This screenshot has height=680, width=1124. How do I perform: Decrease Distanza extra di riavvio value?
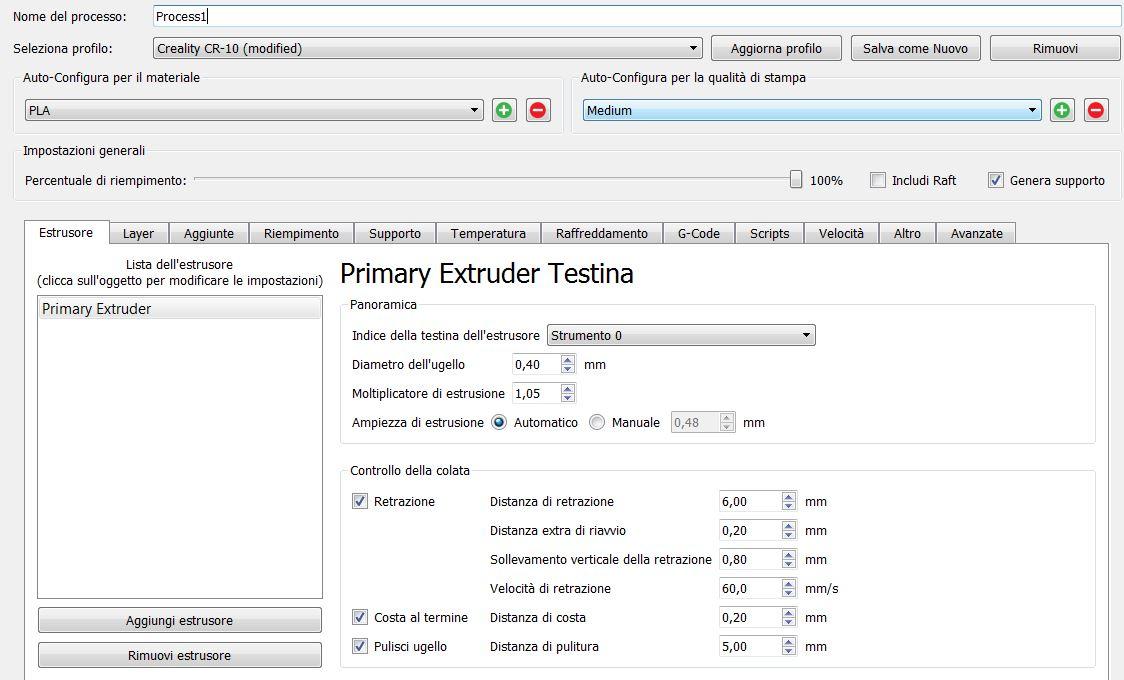point(789,535)
